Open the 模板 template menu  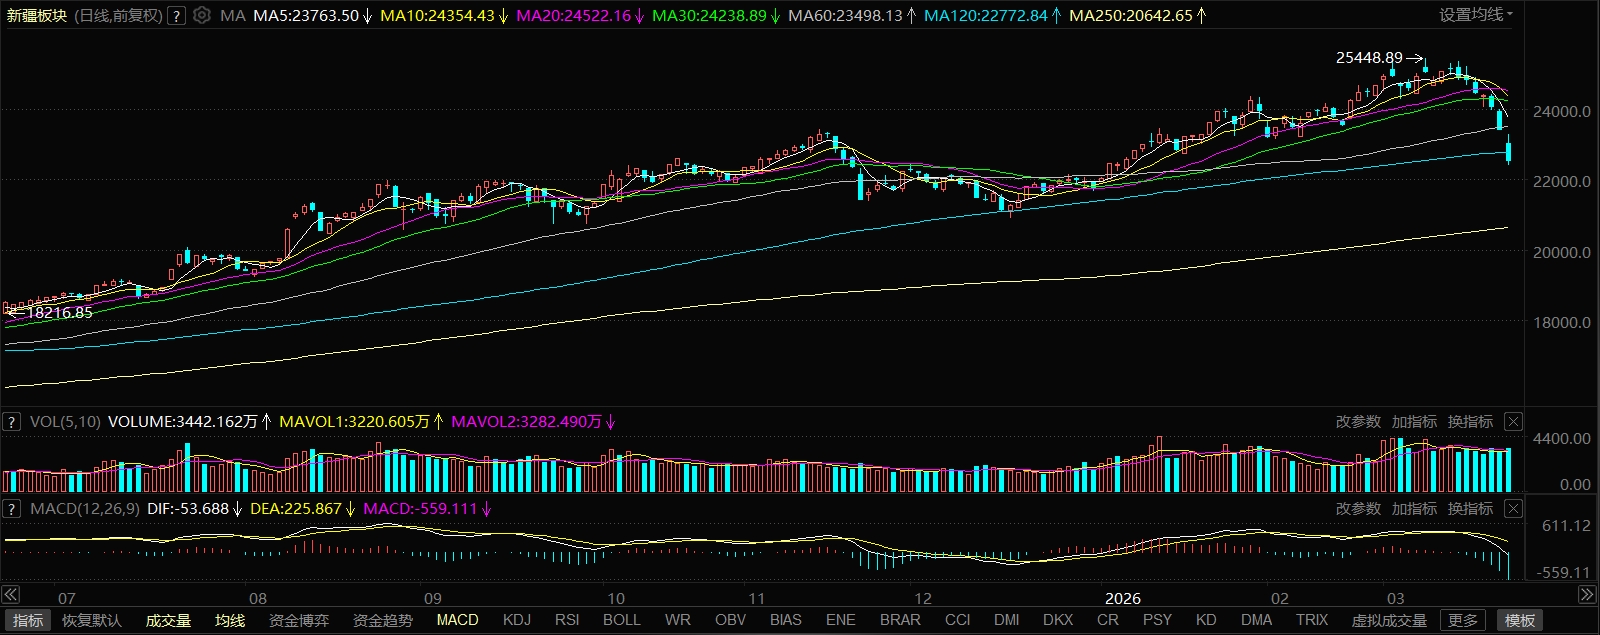pyautogui.click(x=1520, y=621)
